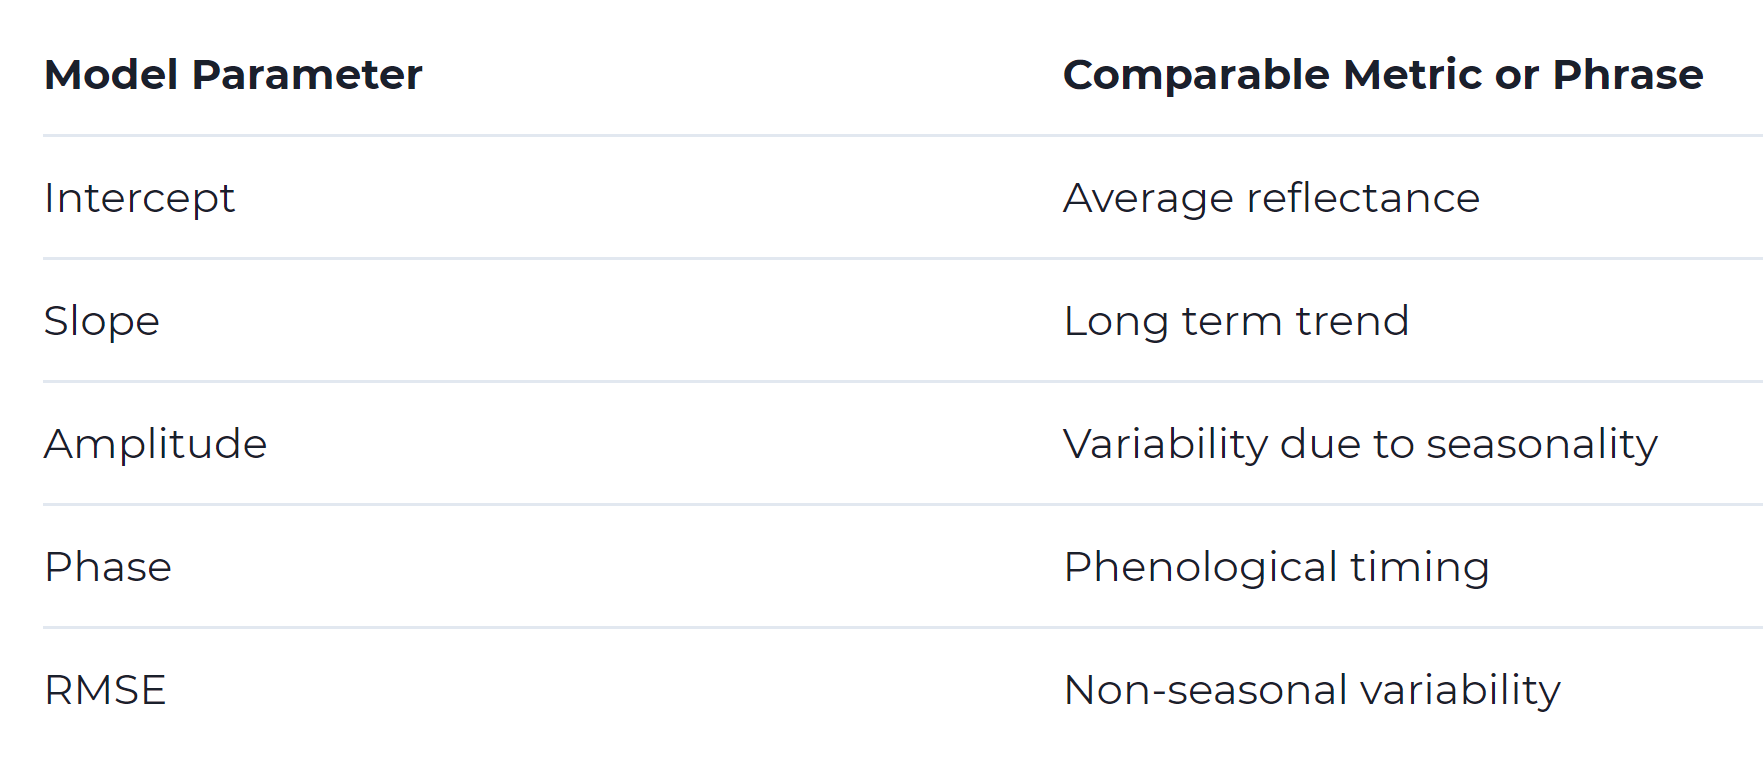The height and width of the screenshot is (778, 1763).
Task: Click the Model Parameter column header
Action: coord(233,75)
